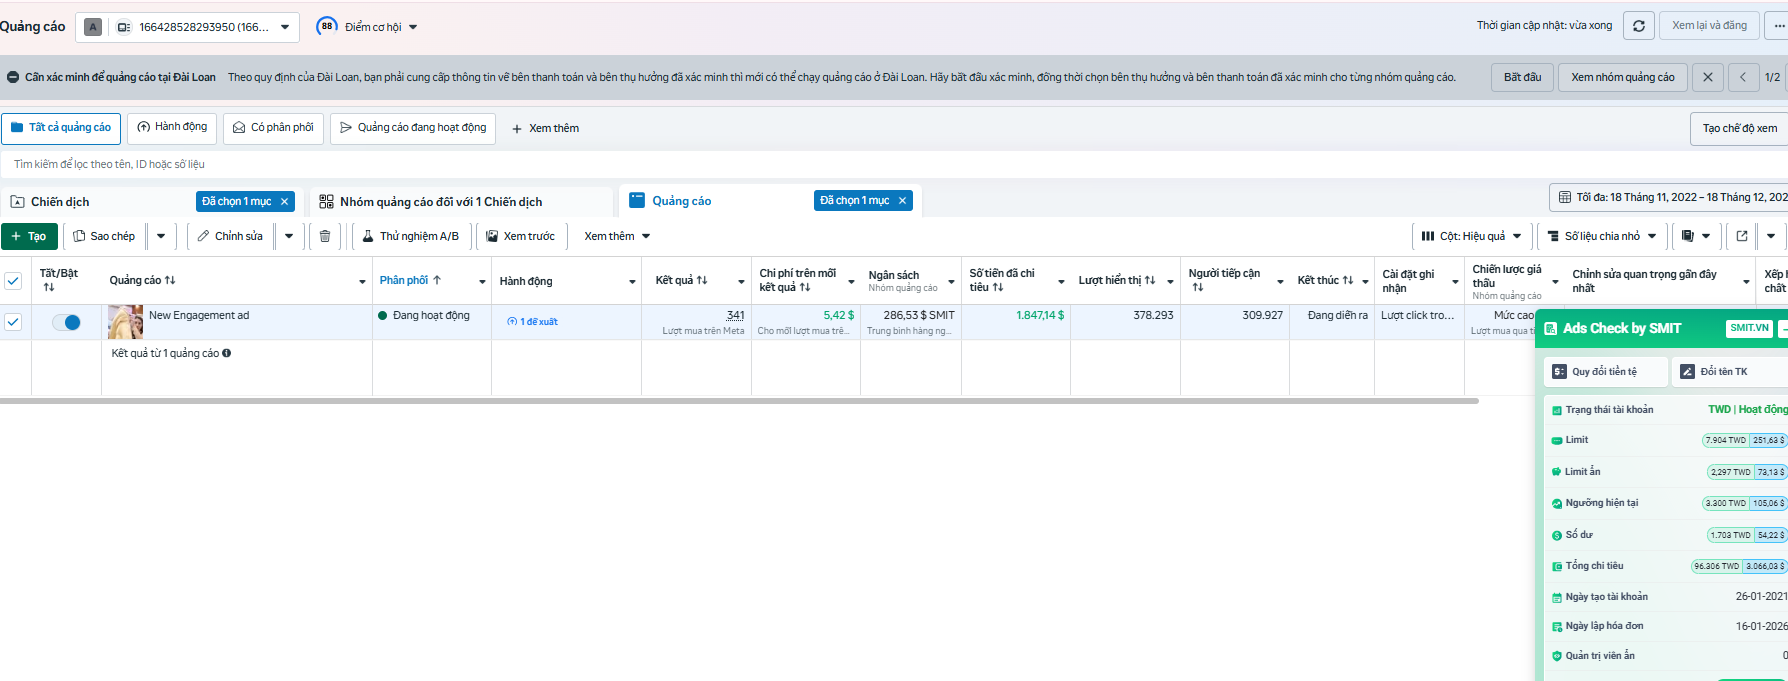Delete selected ad with trash icon

coord(325,236)
